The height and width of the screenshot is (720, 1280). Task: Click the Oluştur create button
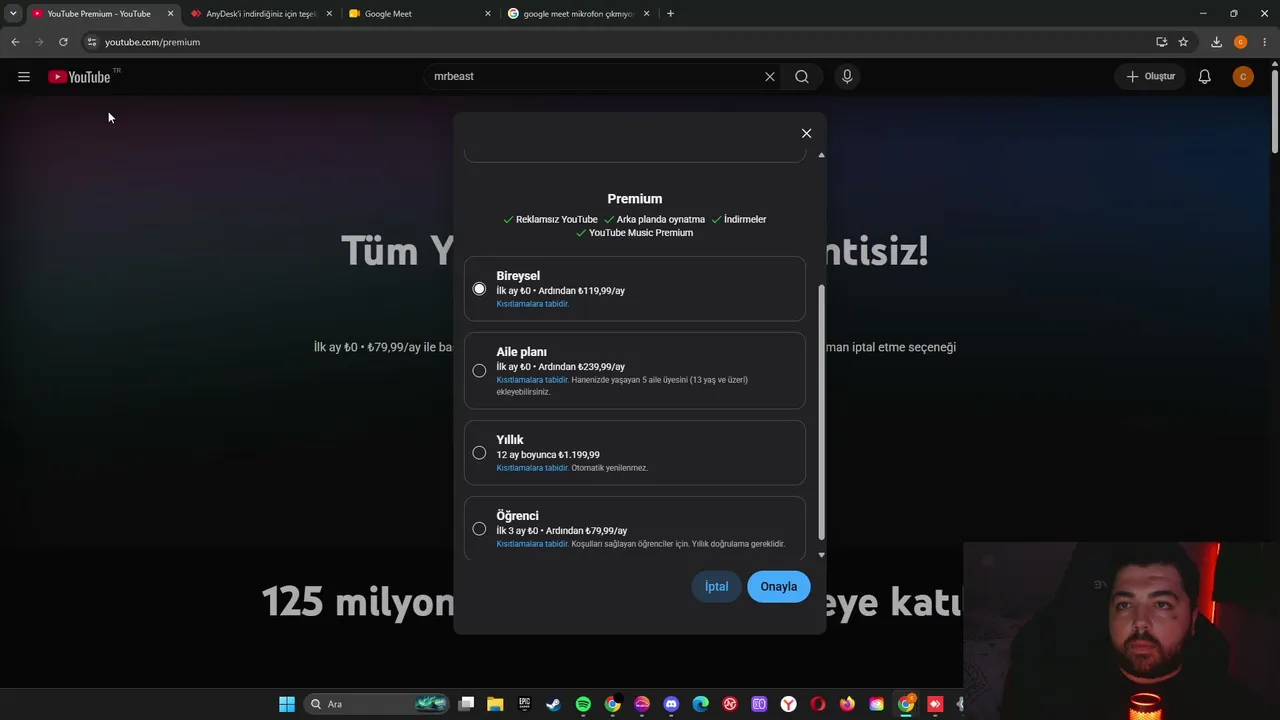1151,77
